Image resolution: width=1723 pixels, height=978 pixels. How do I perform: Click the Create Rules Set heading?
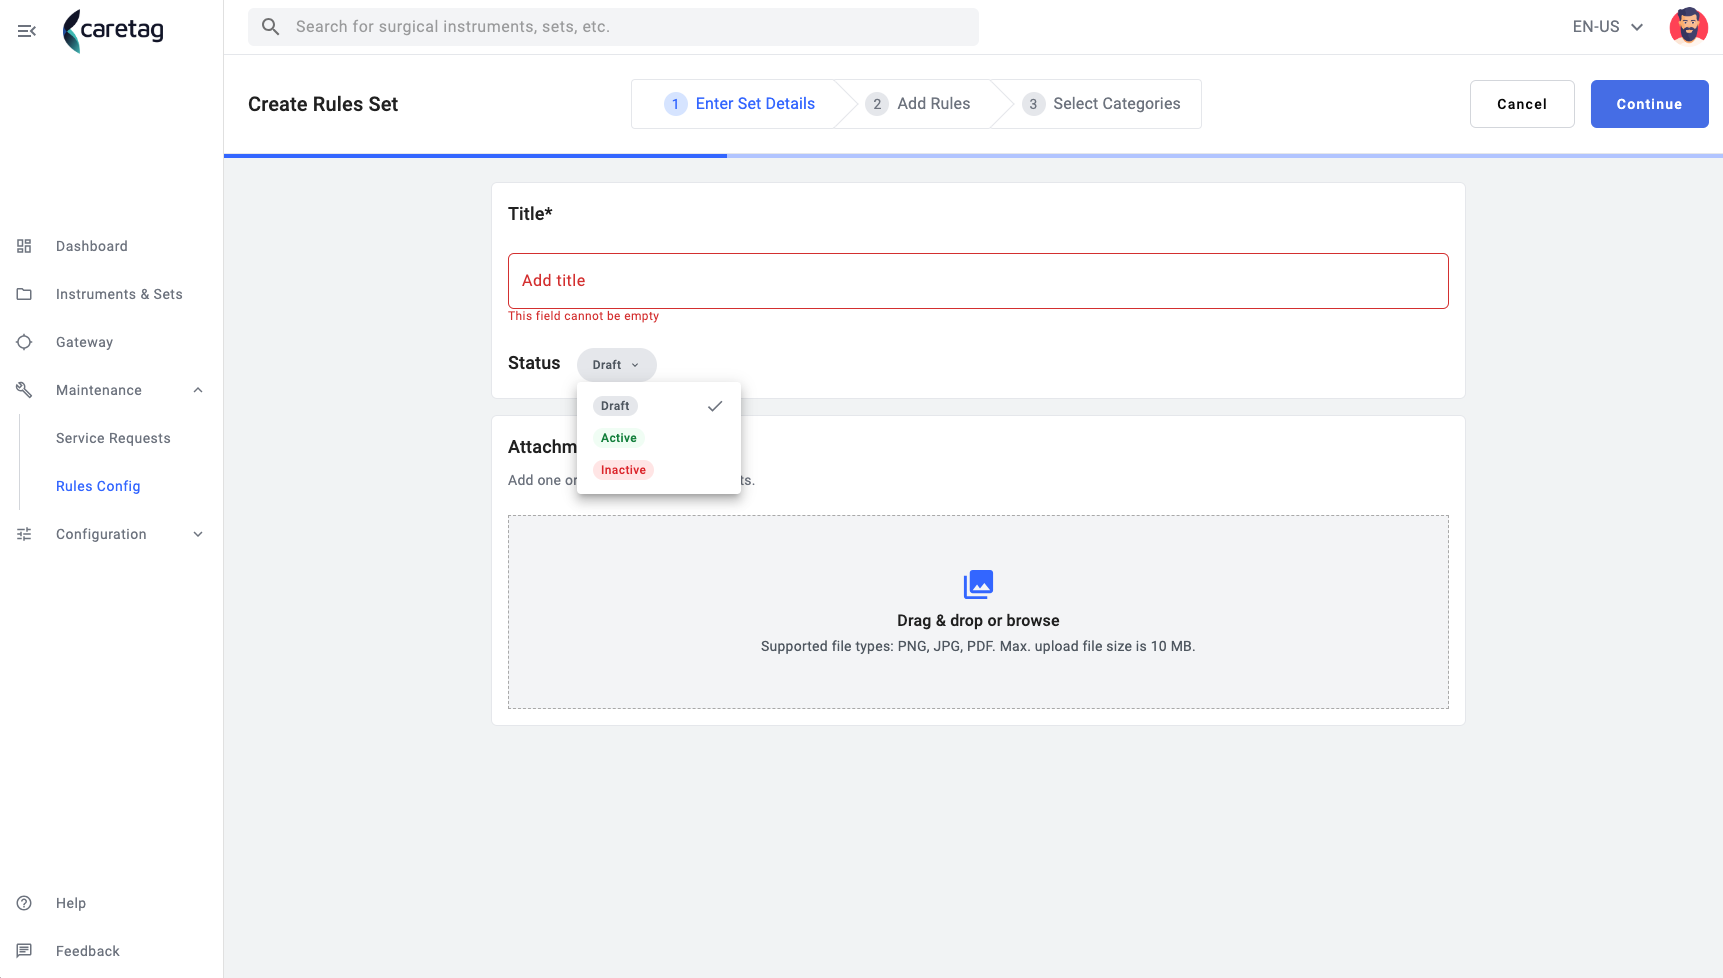pyautogui.click(x=323, y=104)
